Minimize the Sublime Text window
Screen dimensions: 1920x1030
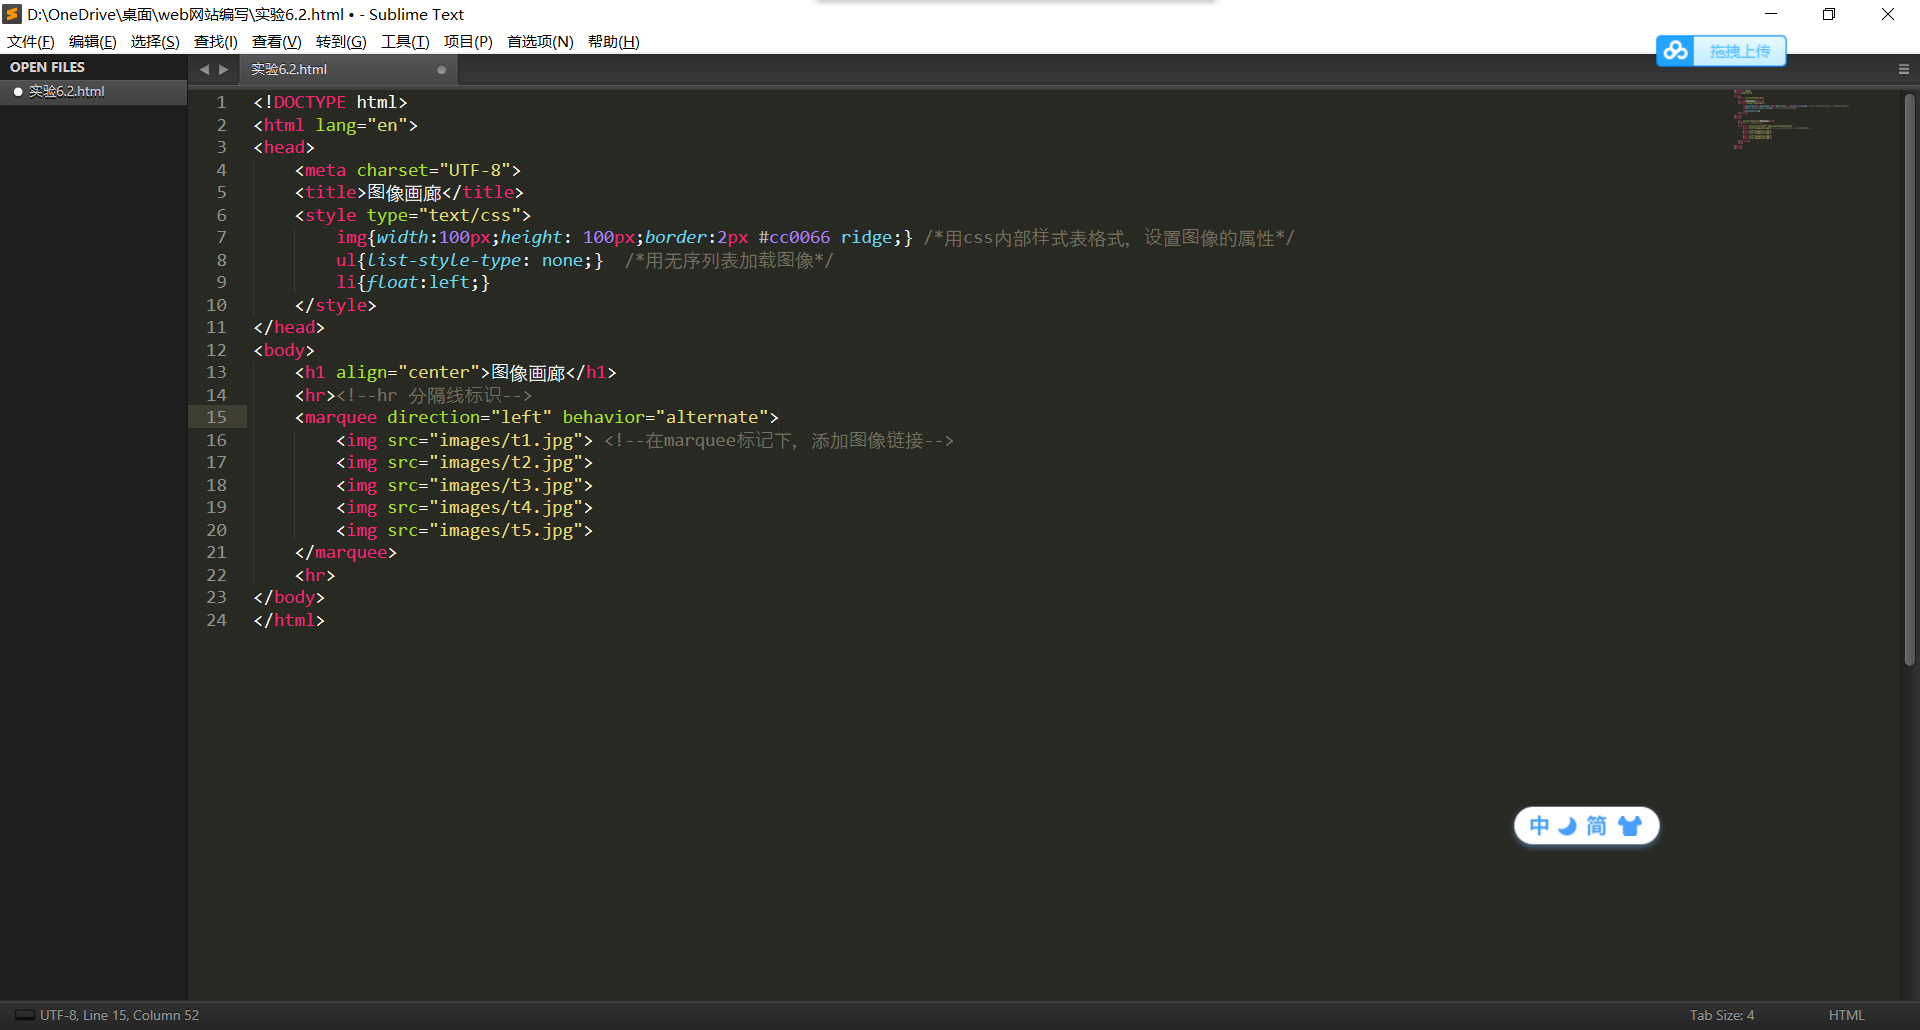point(1771,14)
